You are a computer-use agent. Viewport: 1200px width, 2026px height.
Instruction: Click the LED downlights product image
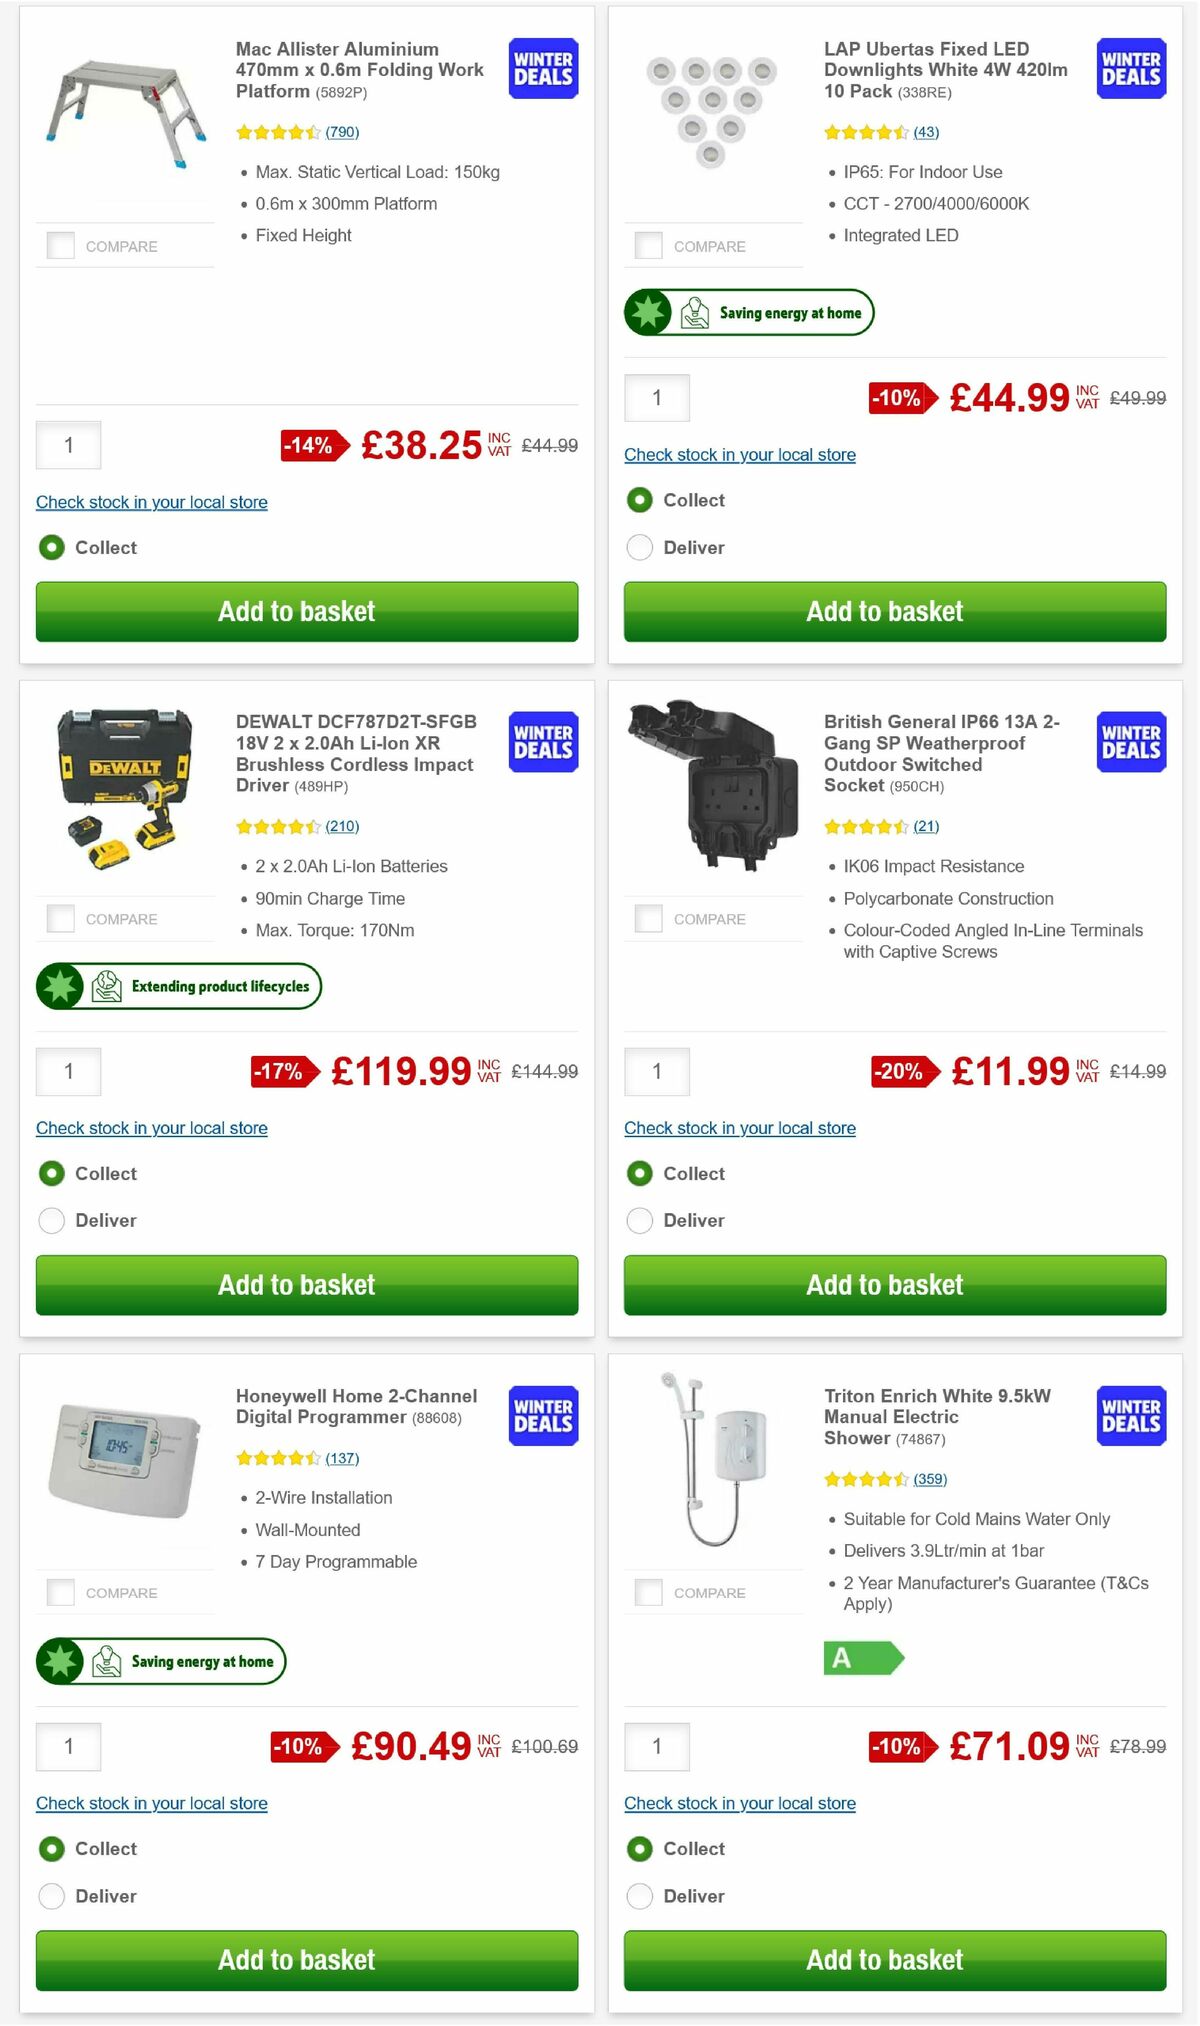pos(712,110)
